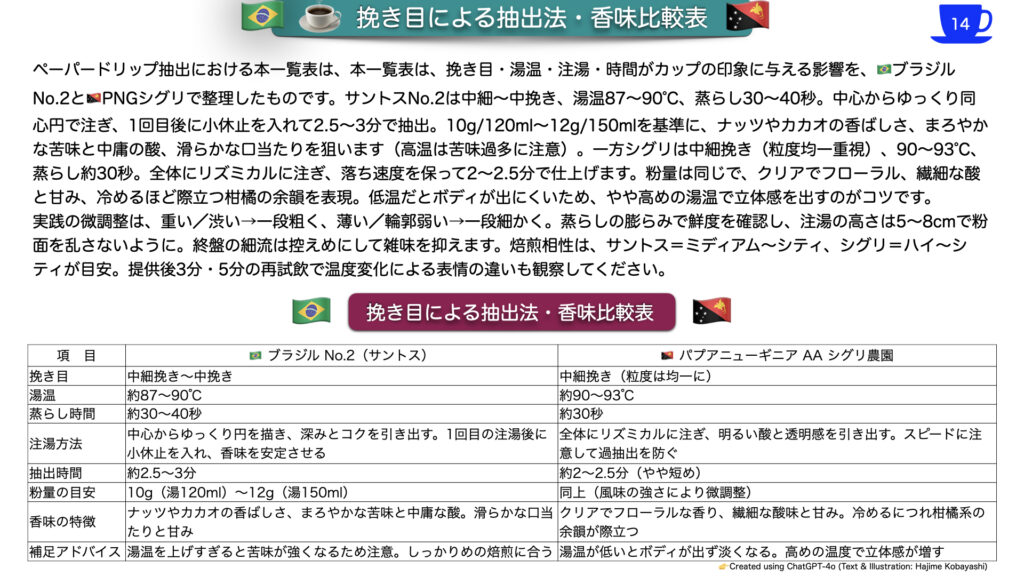Click the 約2.5〜3分 cell
The image size is (1024, 576).
[342, 473]
